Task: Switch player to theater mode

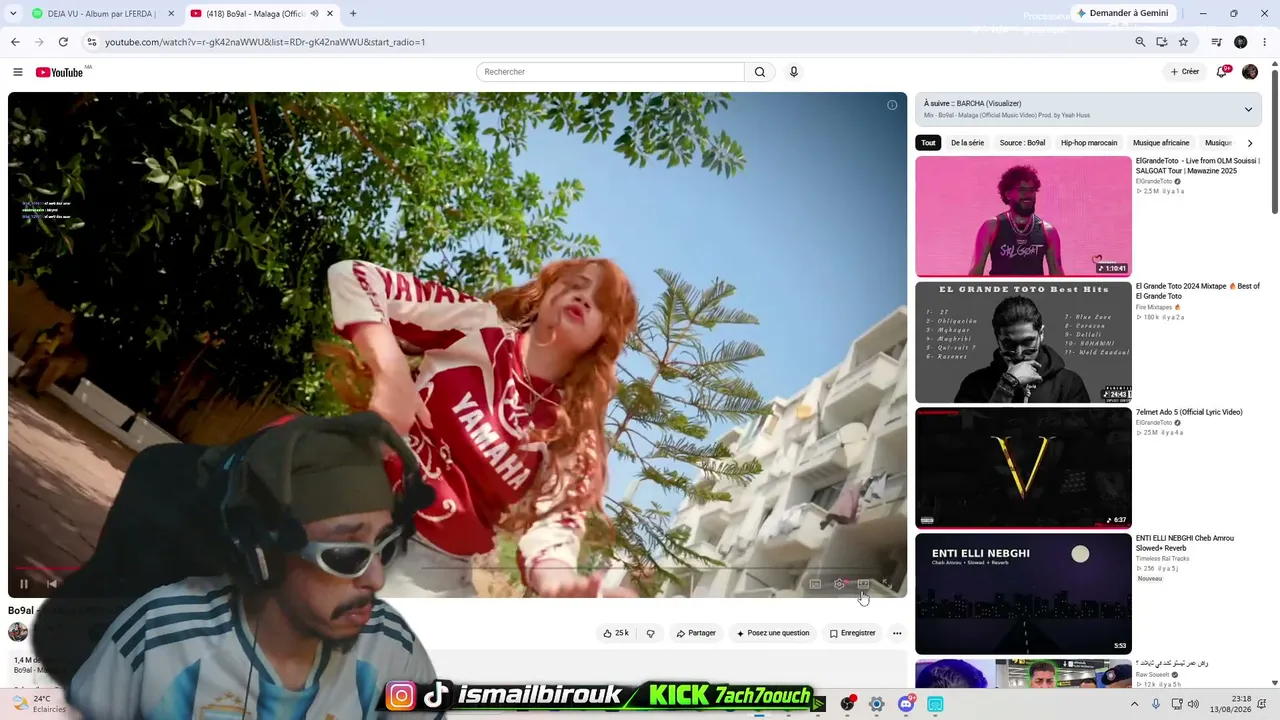Action: 863,584
